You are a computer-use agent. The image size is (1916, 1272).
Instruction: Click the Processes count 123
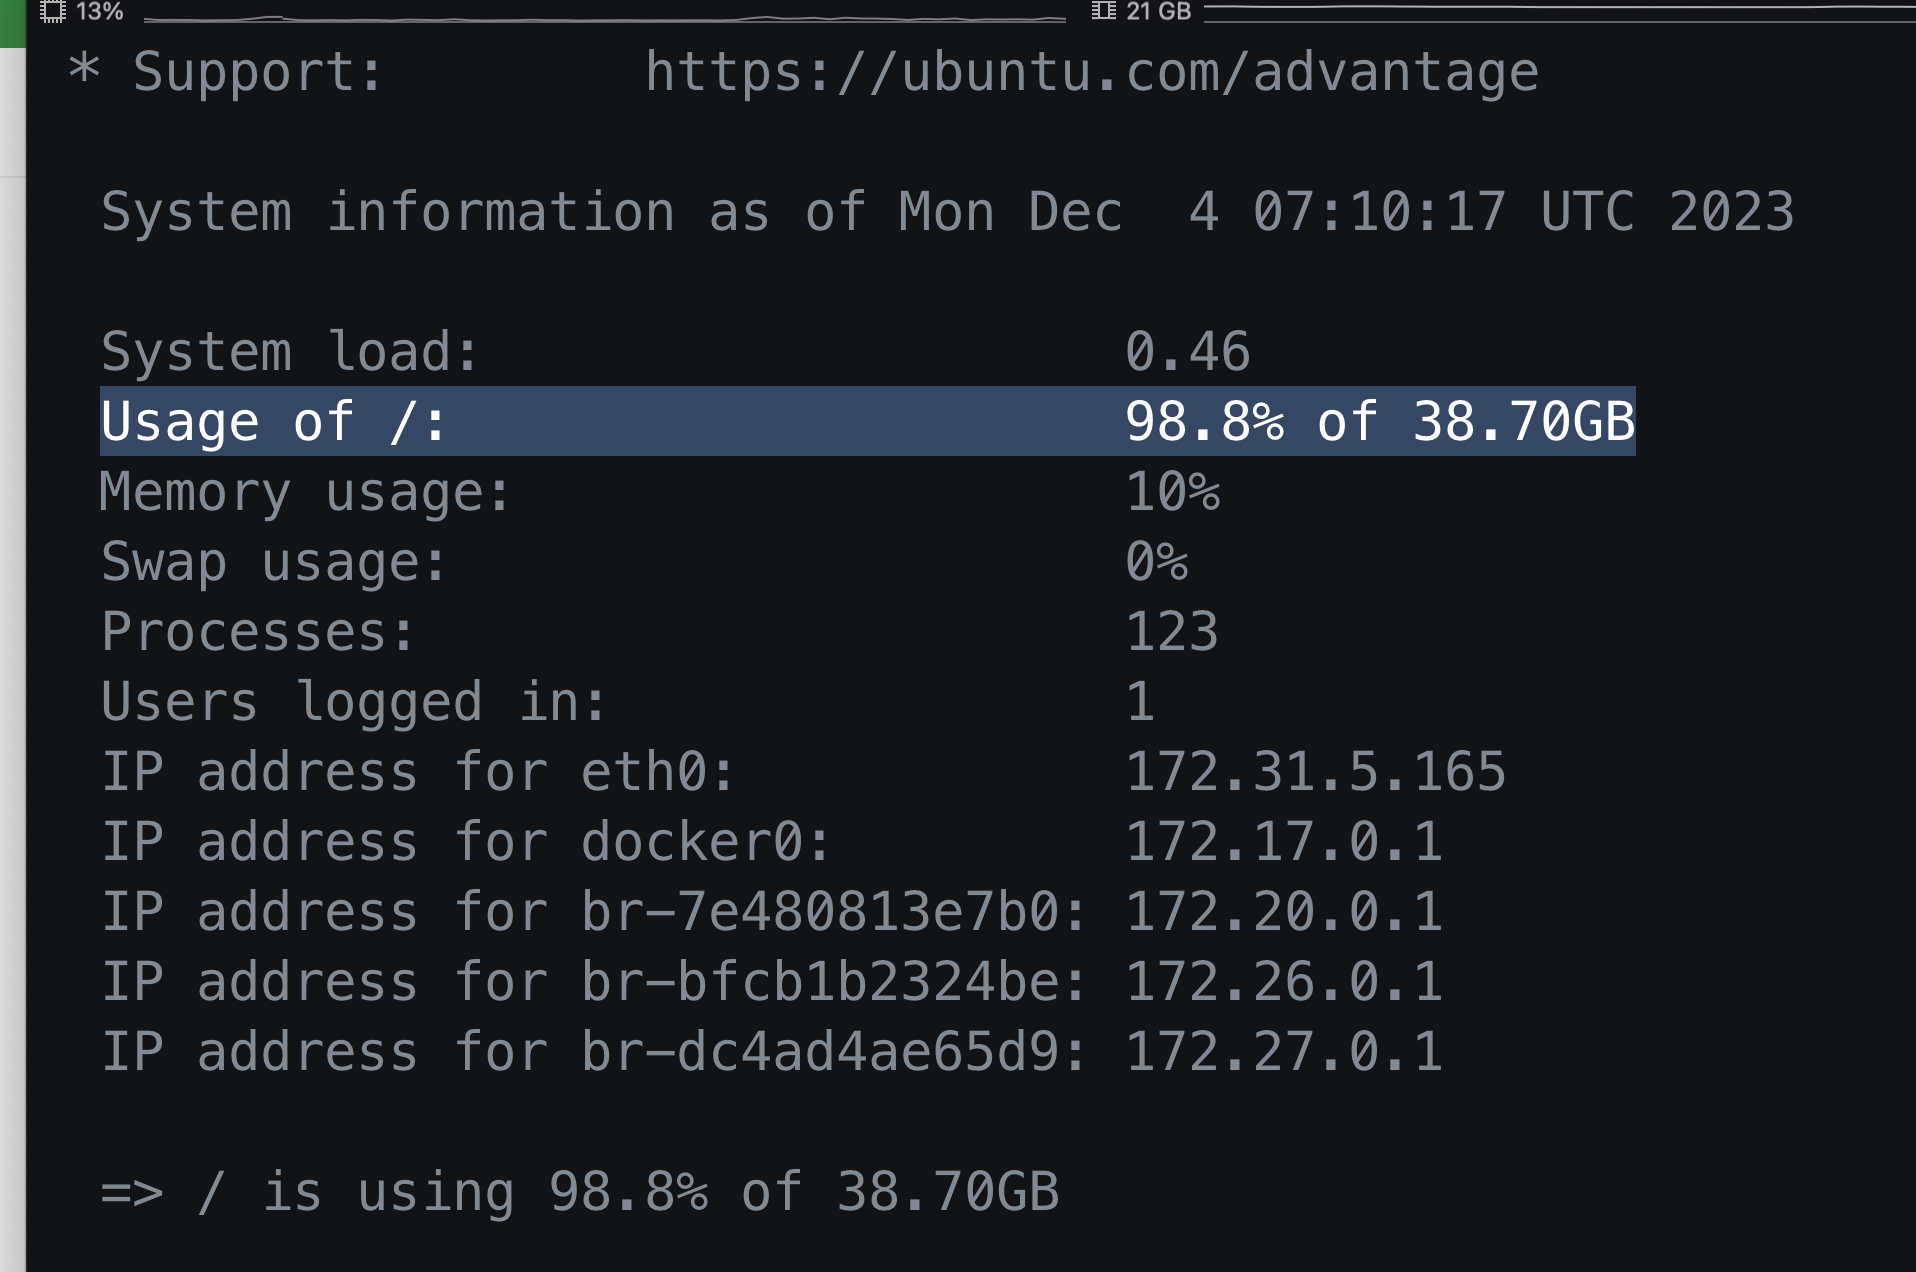click(x=1172, y=631)
